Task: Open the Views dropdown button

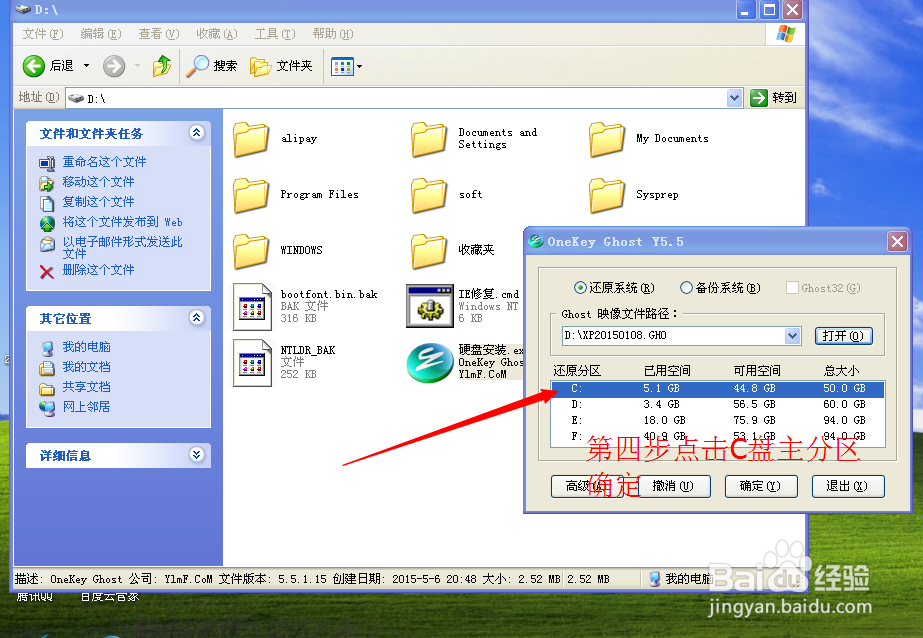Action: tap(346, 67)
